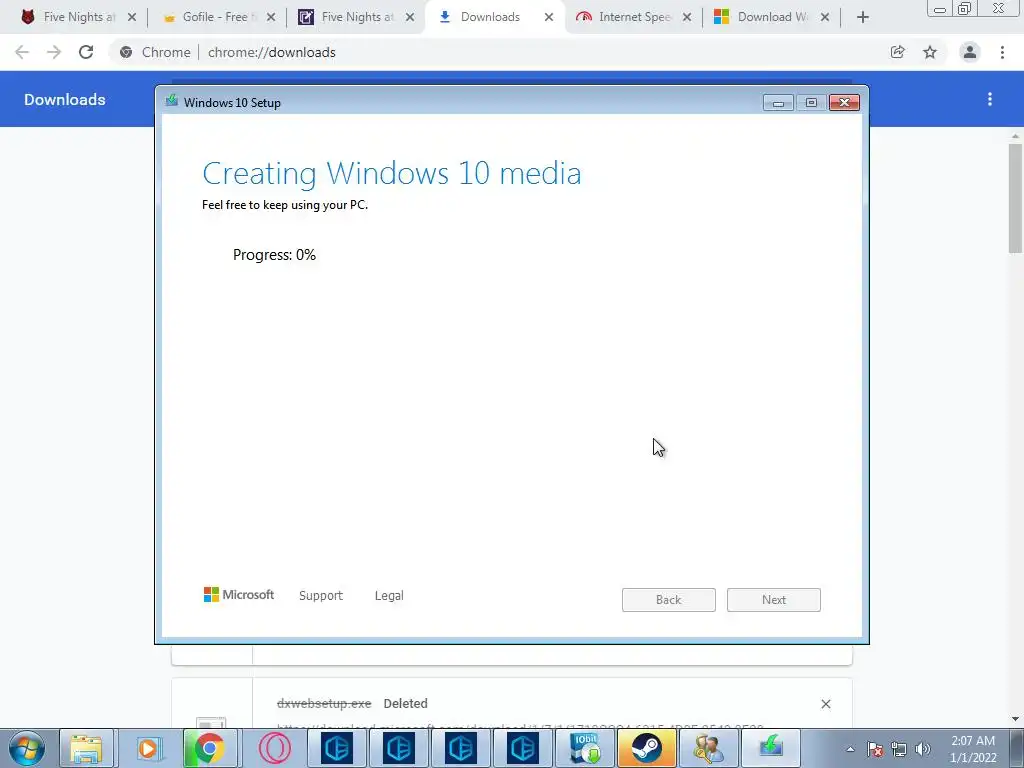This screenshot has height=768, width=1024.
Task: Close the active Downloads tab
Action: (x=549, y=18)
